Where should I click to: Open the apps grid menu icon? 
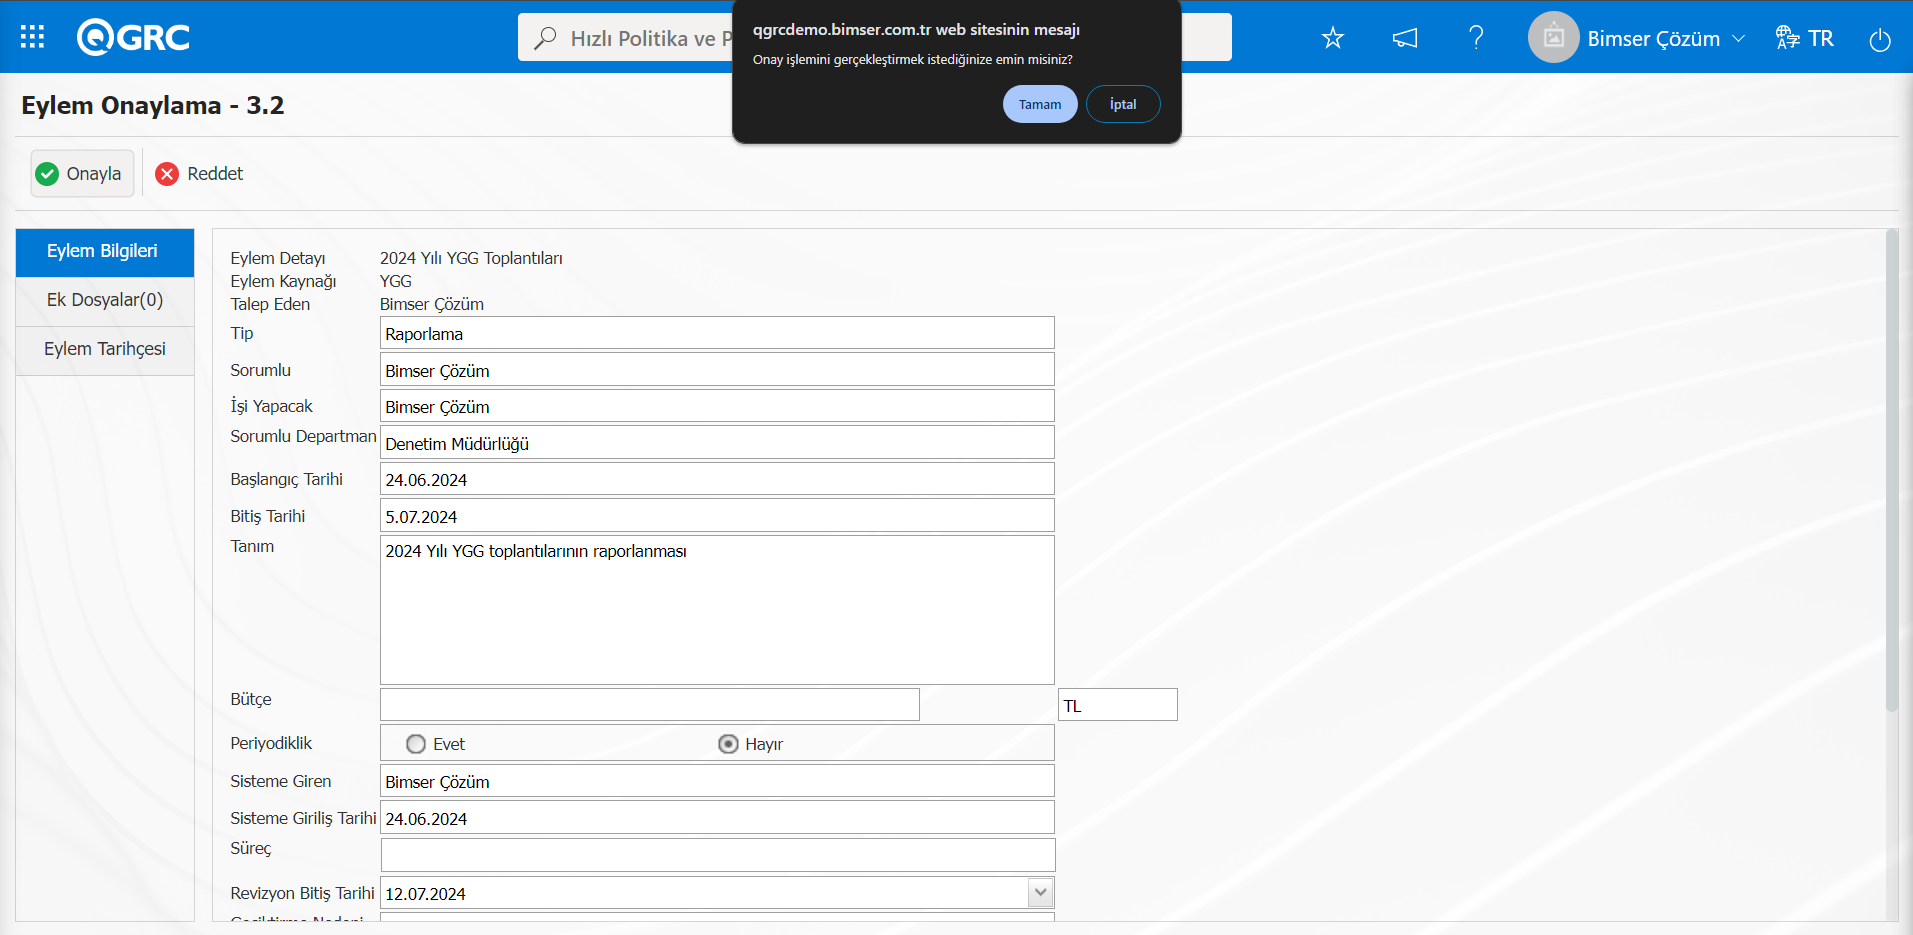[32, 37]
